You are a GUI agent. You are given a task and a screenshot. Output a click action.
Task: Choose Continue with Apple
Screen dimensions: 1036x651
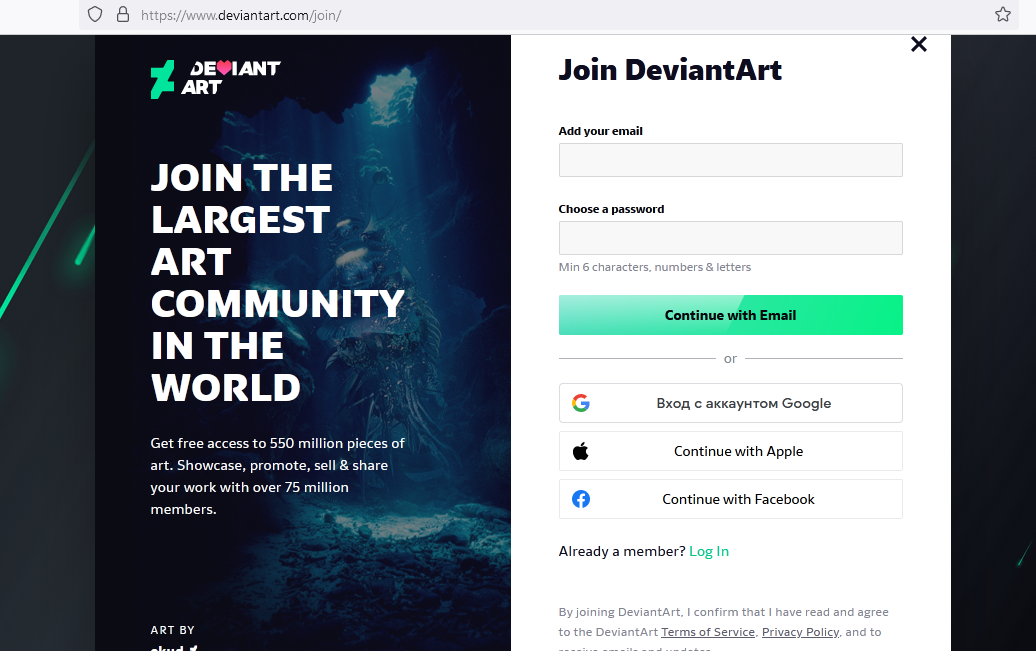[x=730, y=451]
